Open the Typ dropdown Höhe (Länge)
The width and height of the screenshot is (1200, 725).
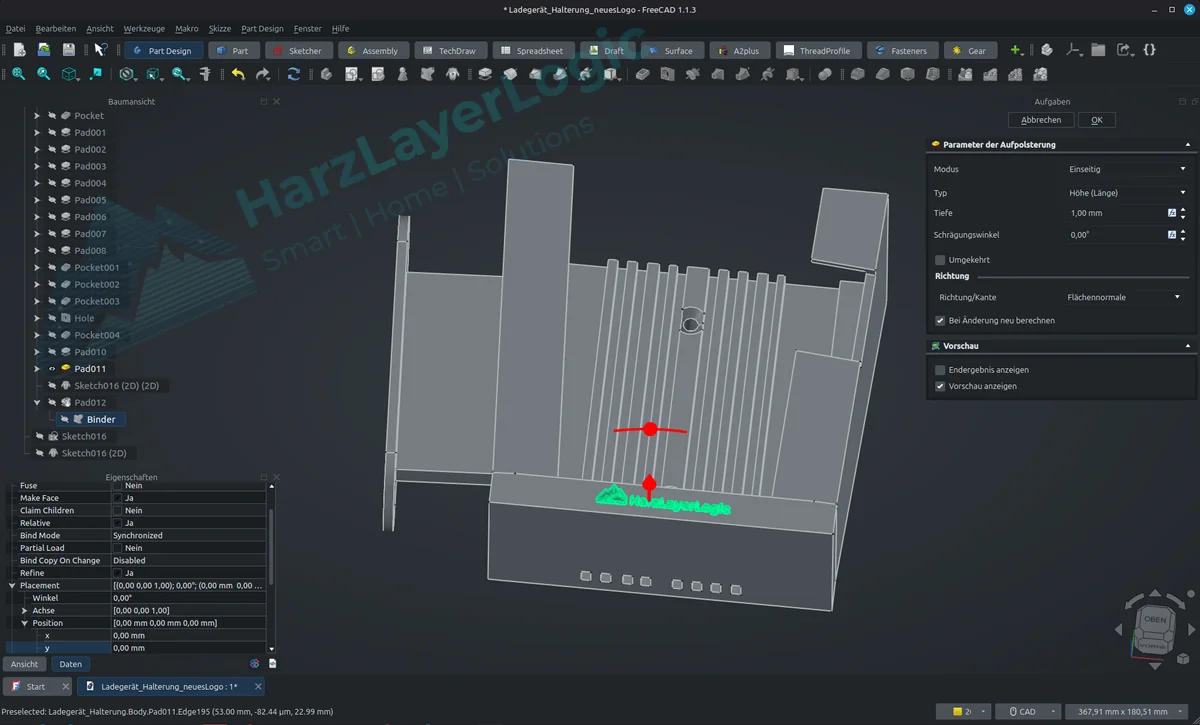coord(1127,193)
